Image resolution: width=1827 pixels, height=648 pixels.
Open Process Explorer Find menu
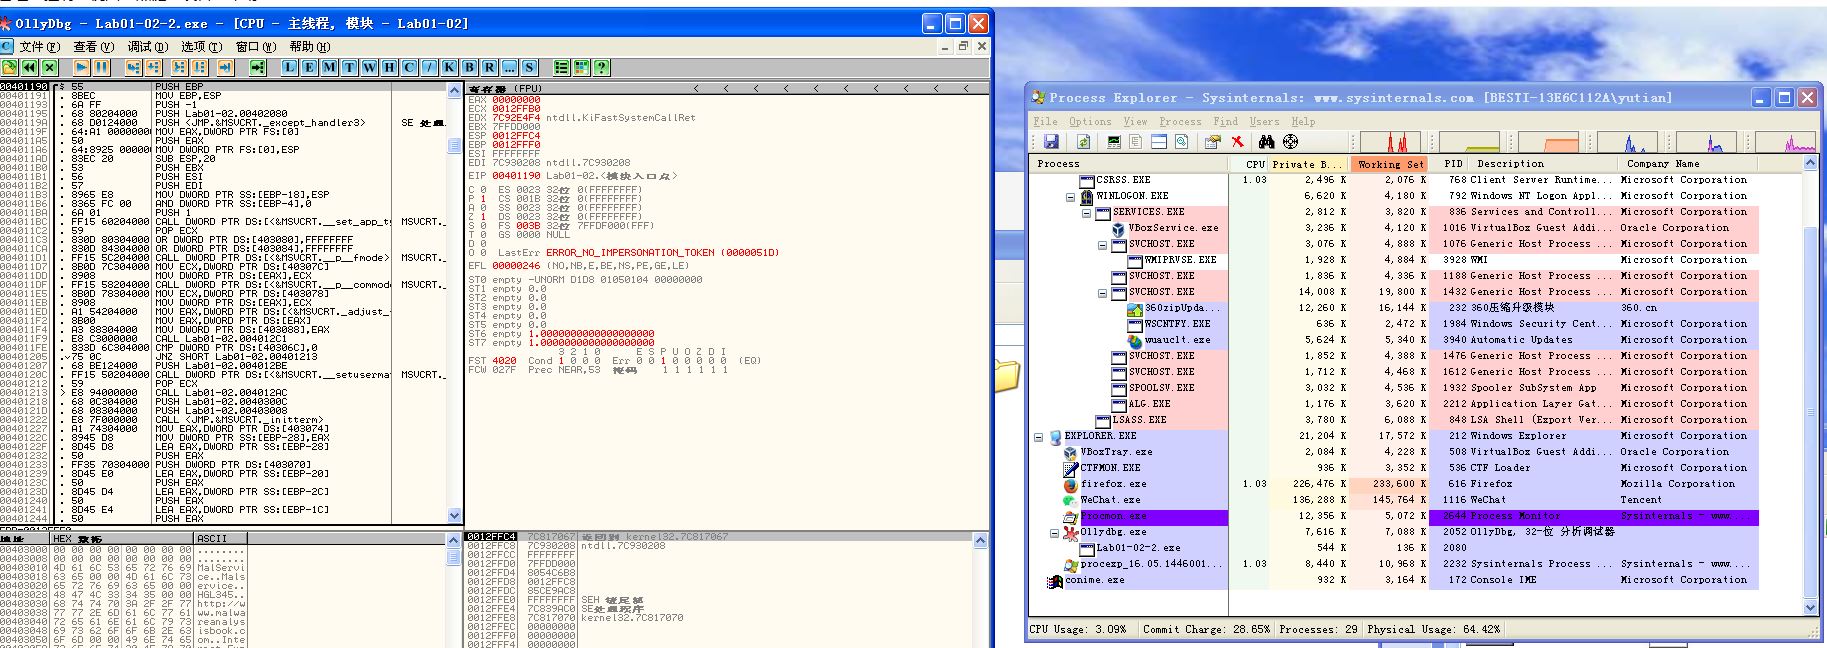coord(1225,121)
